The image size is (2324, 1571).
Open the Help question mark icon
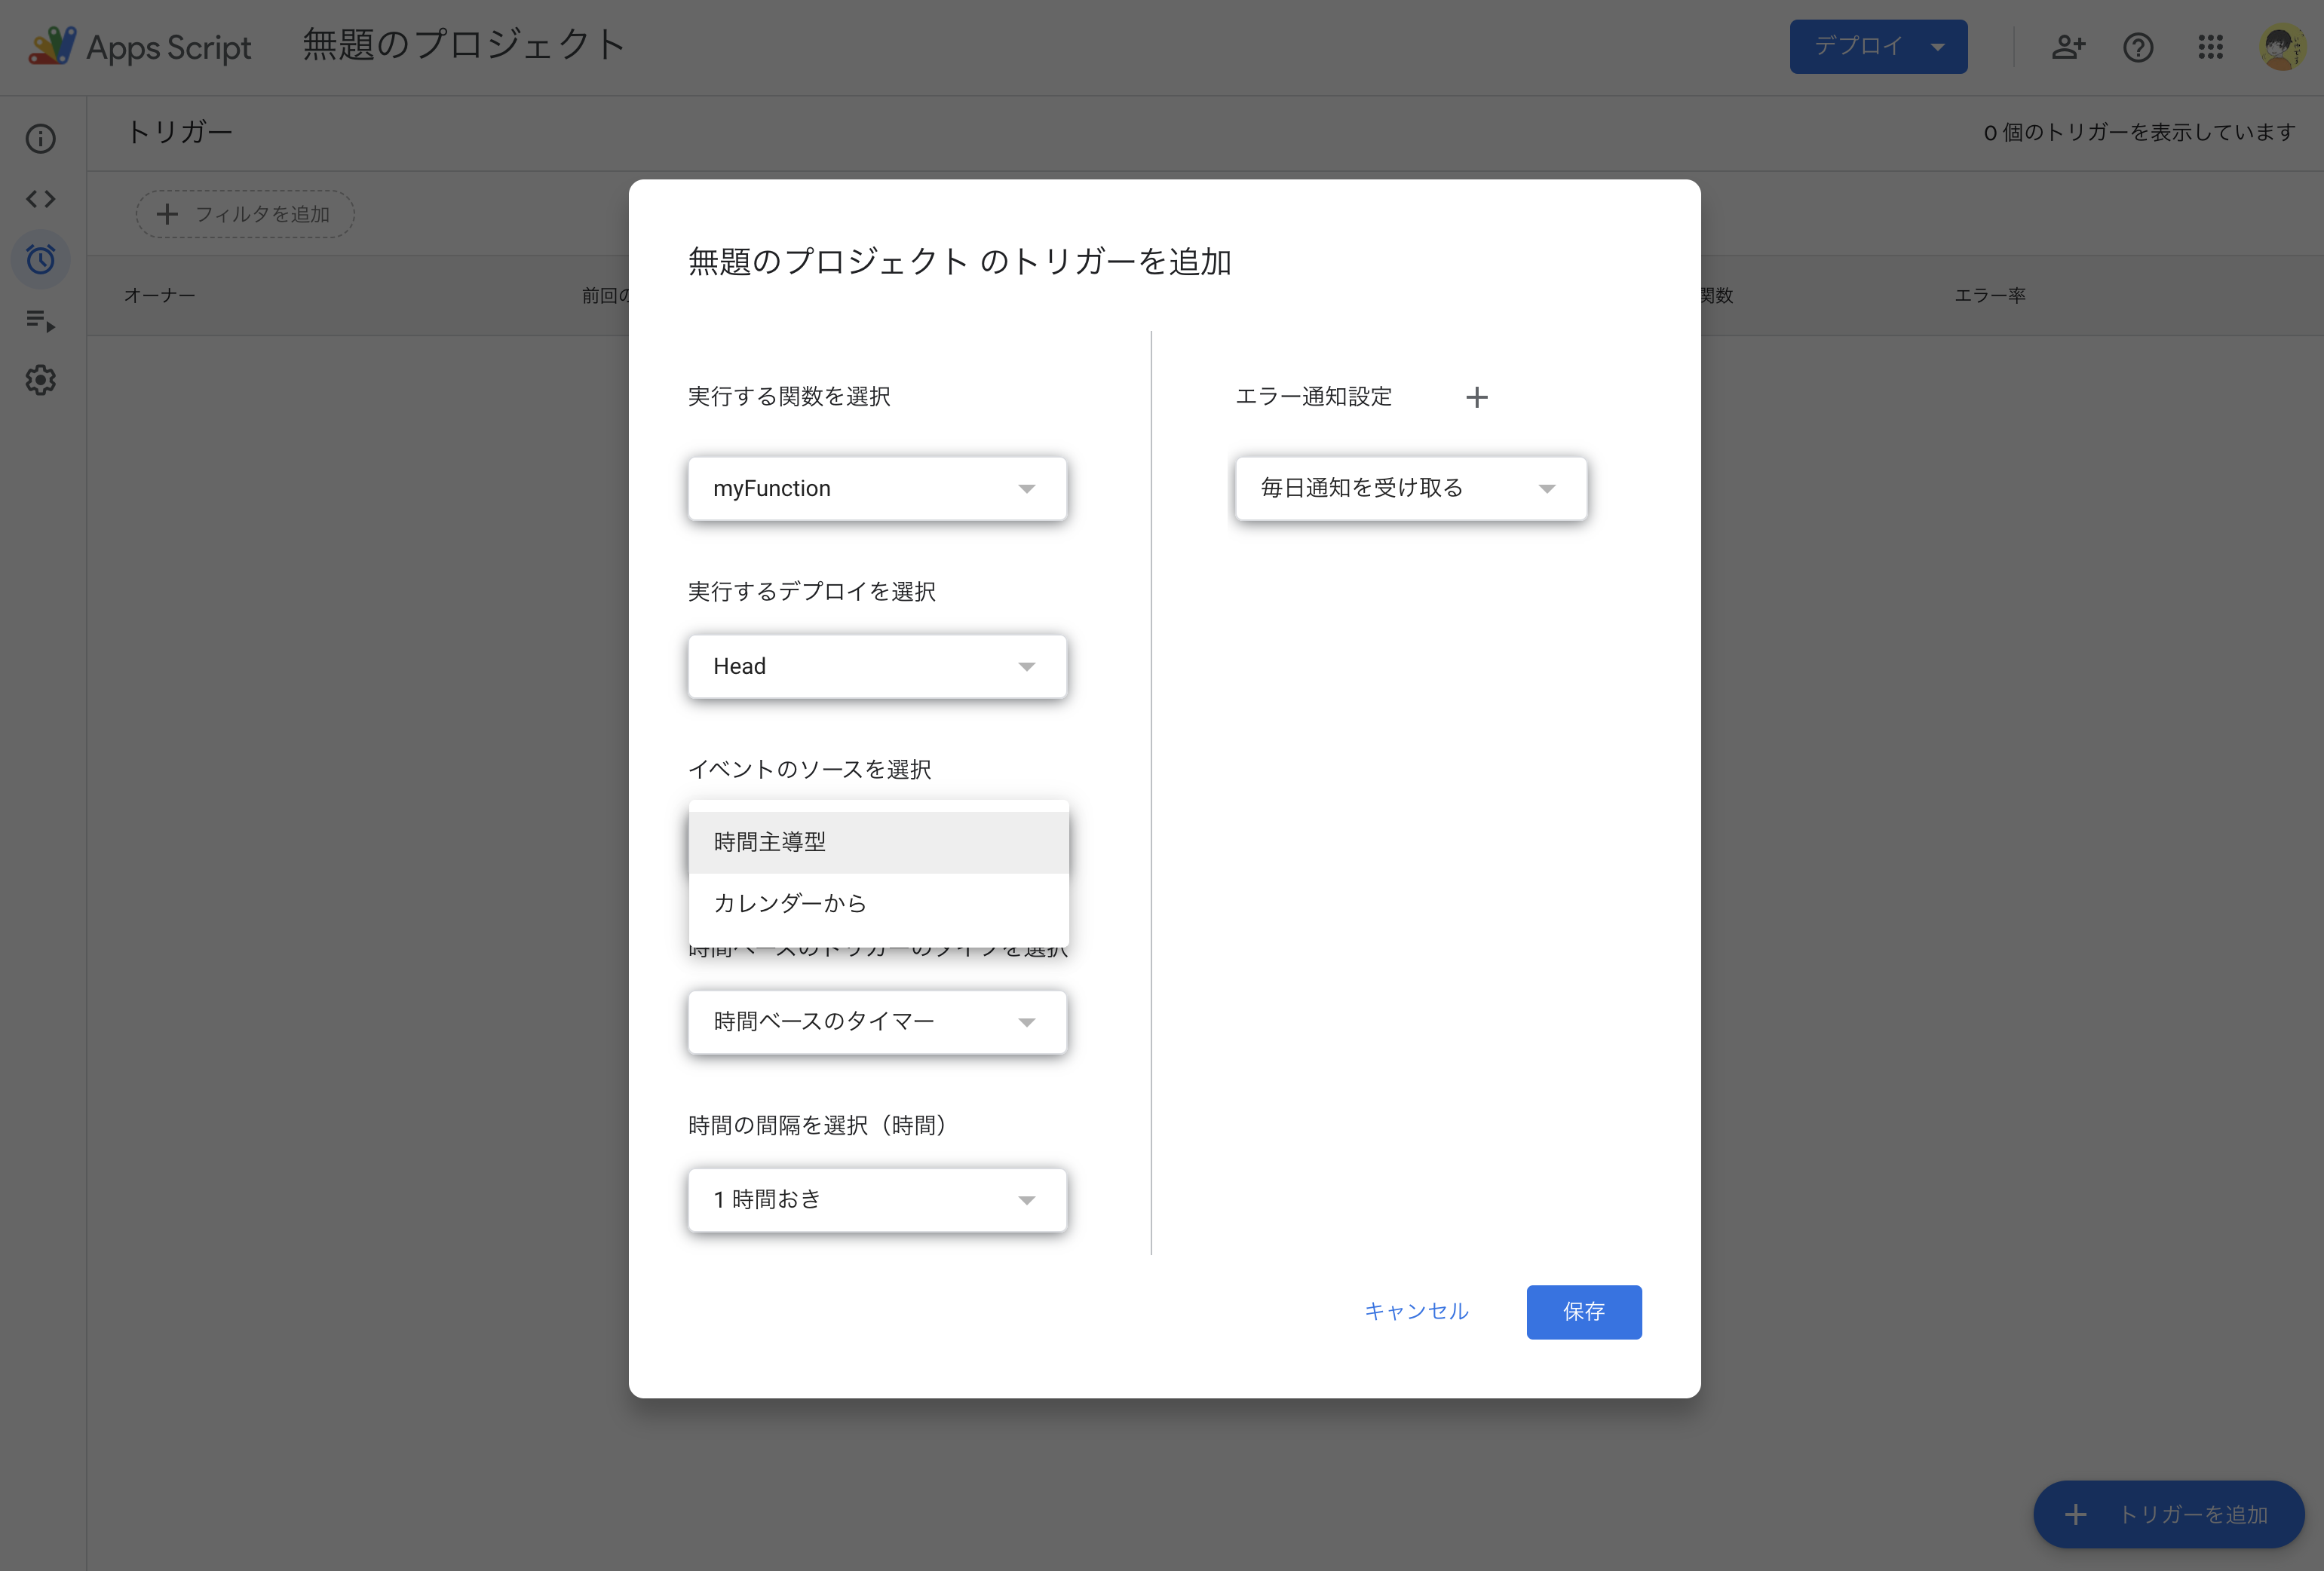(2138, 47)
